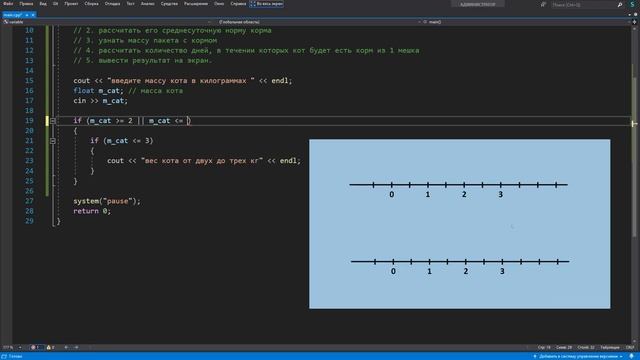
Task: Click the notifications bell in the status bar
Action: pyautogui.click(x=631, y=356)
